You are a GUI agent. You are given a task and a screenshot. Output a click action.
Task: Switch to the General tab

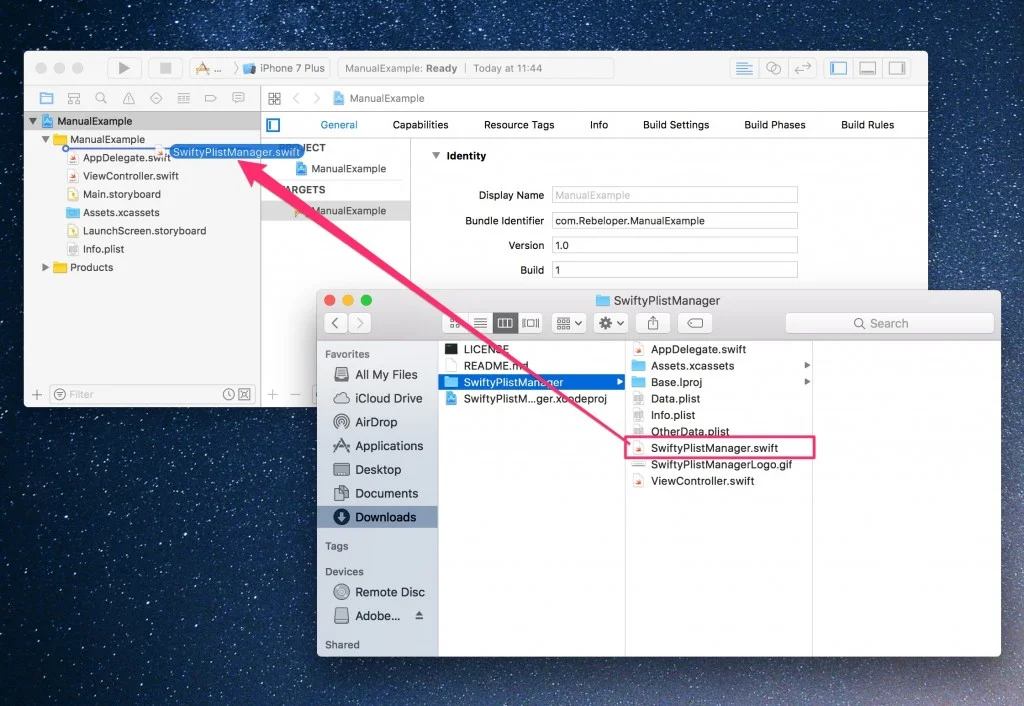click(x=339, y=125)
